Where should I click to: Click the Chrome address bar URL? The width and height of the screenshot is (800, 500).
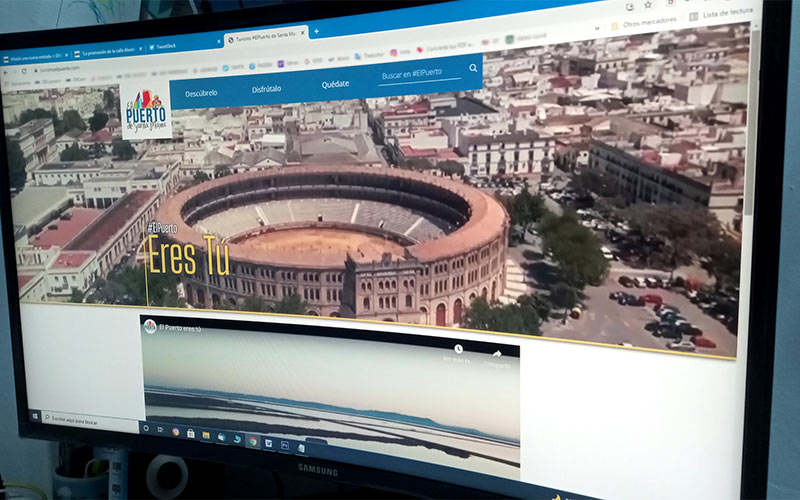(60, 68)
